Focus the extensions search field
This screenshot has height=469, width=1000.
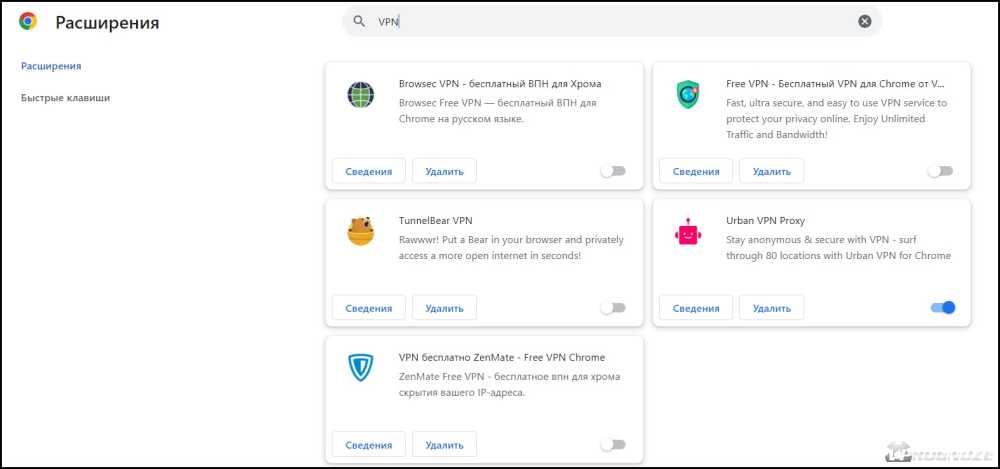[612, 22]
